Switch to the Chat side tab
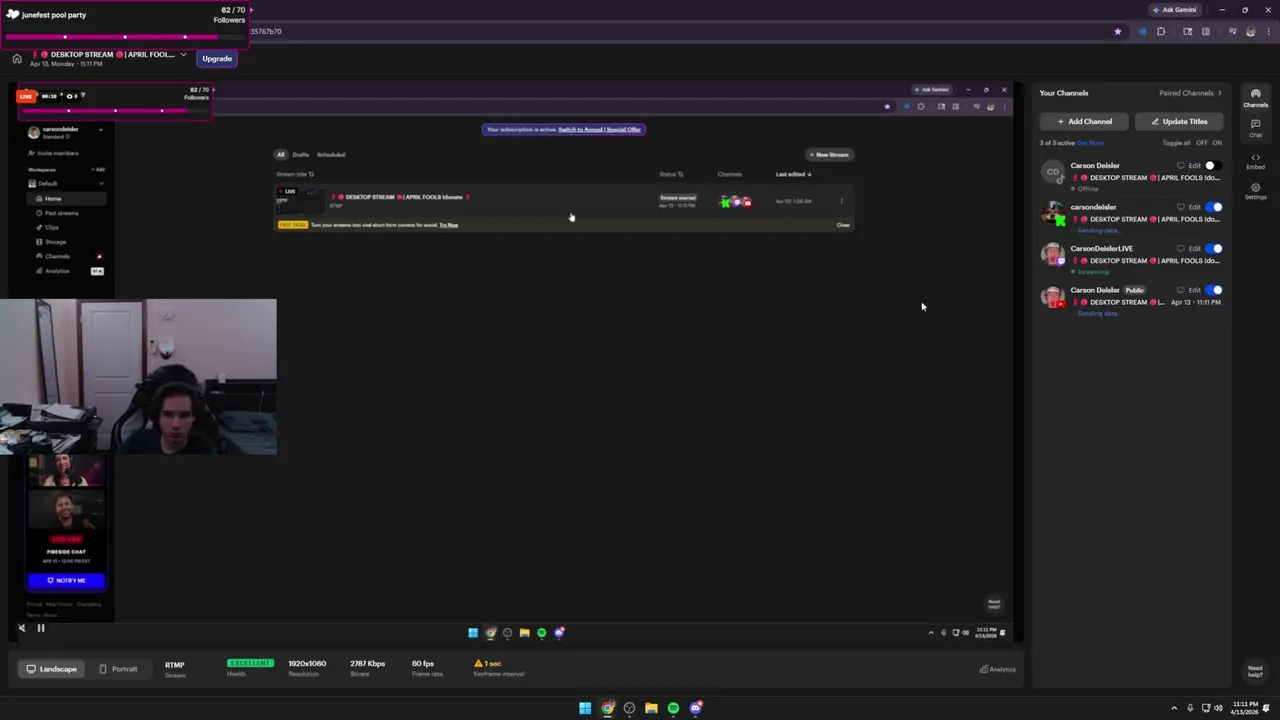The image size is (1280, 720). (x=1255, y=128)
